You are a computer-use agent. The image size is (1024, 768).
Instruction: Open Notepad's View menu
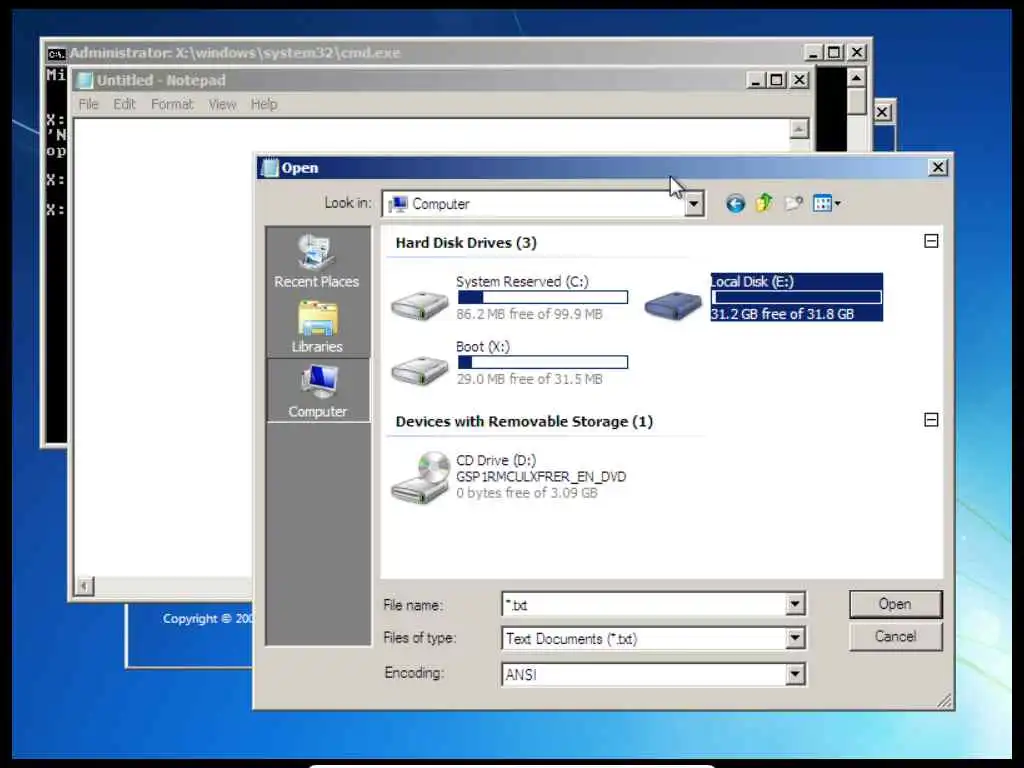222,104
